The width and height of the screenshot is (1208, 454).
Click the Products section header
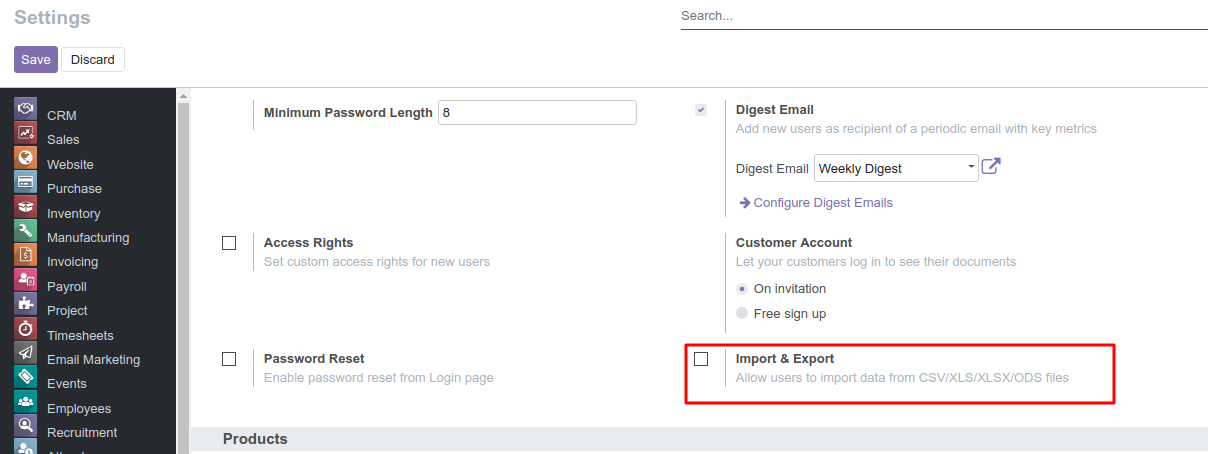[255, 439]
